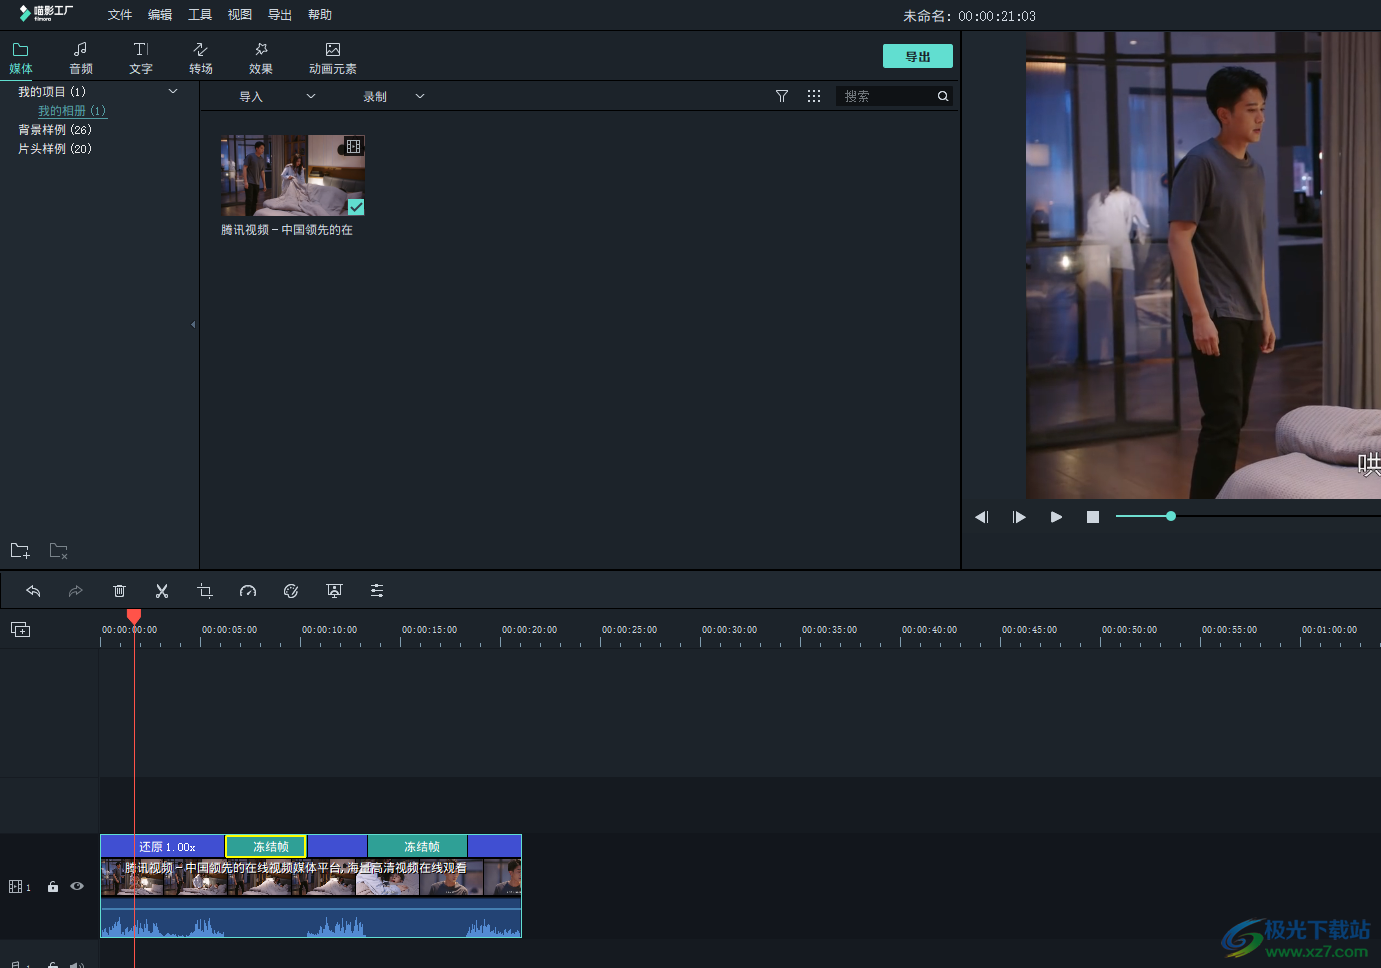Viewport: 1381px width, 968px height.
Task: Toggle lock on video track 1
Action: (x=53, y=887)
